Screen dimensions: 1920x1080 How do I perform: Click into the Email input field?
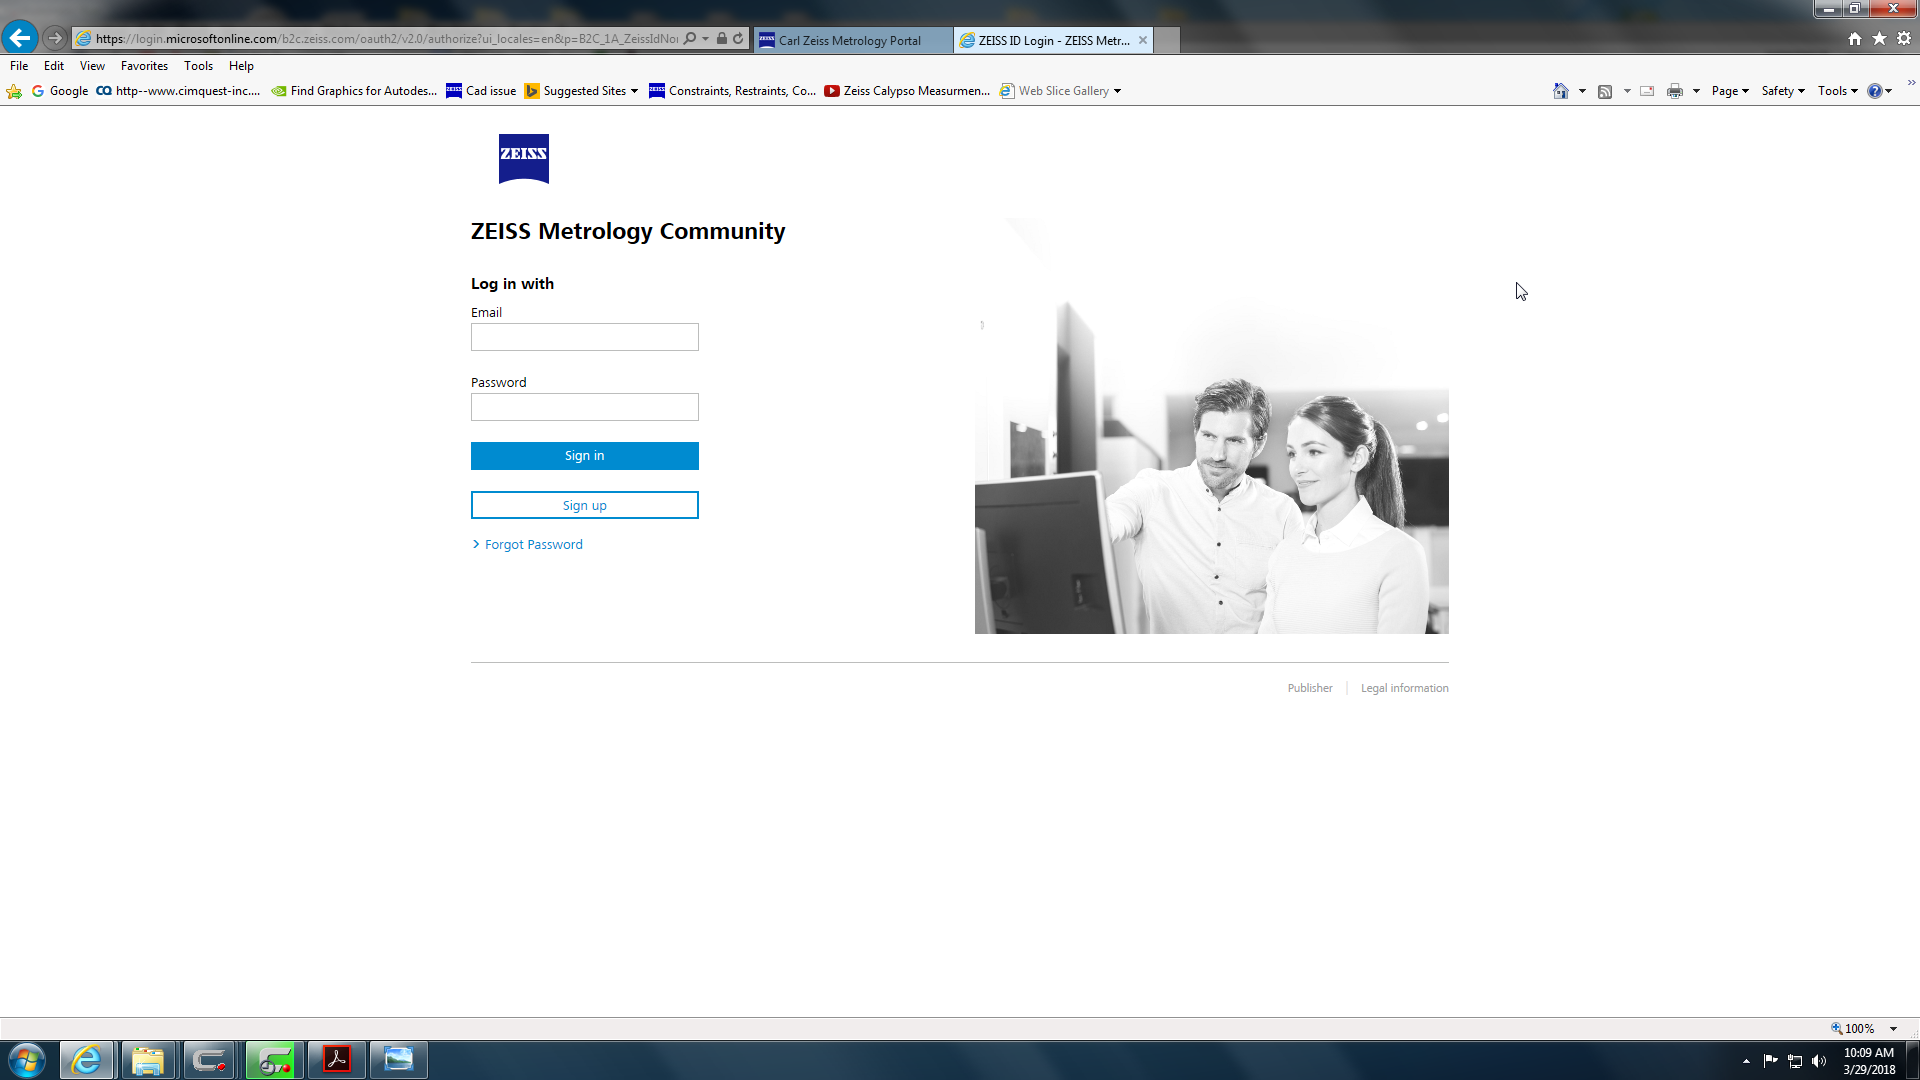[x=585, y=337]
